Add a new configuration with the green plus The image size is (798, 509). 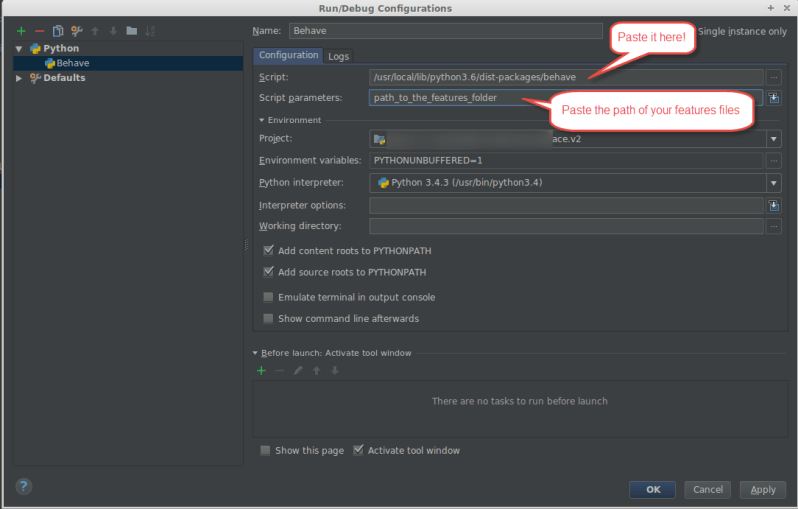coord(21,31)
